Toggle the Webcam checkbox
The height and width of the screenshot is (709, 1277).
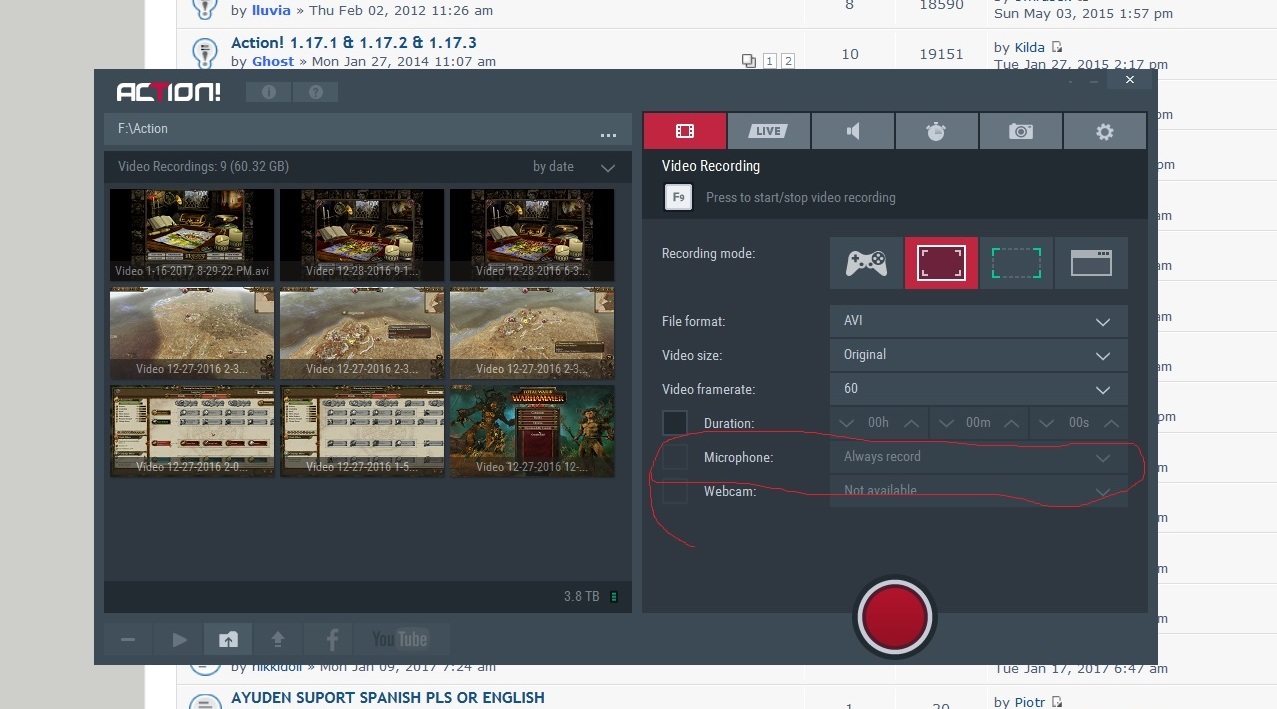675,491
